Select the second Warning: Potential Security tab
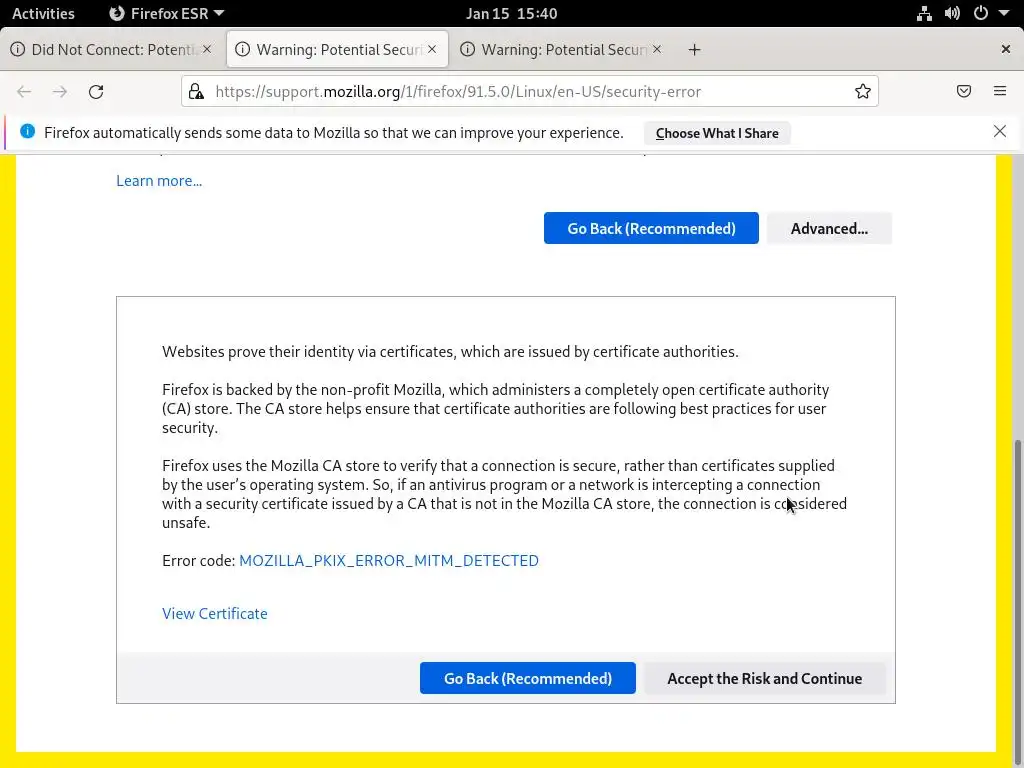Screen dimensions: 1024x768 (x=337, y=50)
